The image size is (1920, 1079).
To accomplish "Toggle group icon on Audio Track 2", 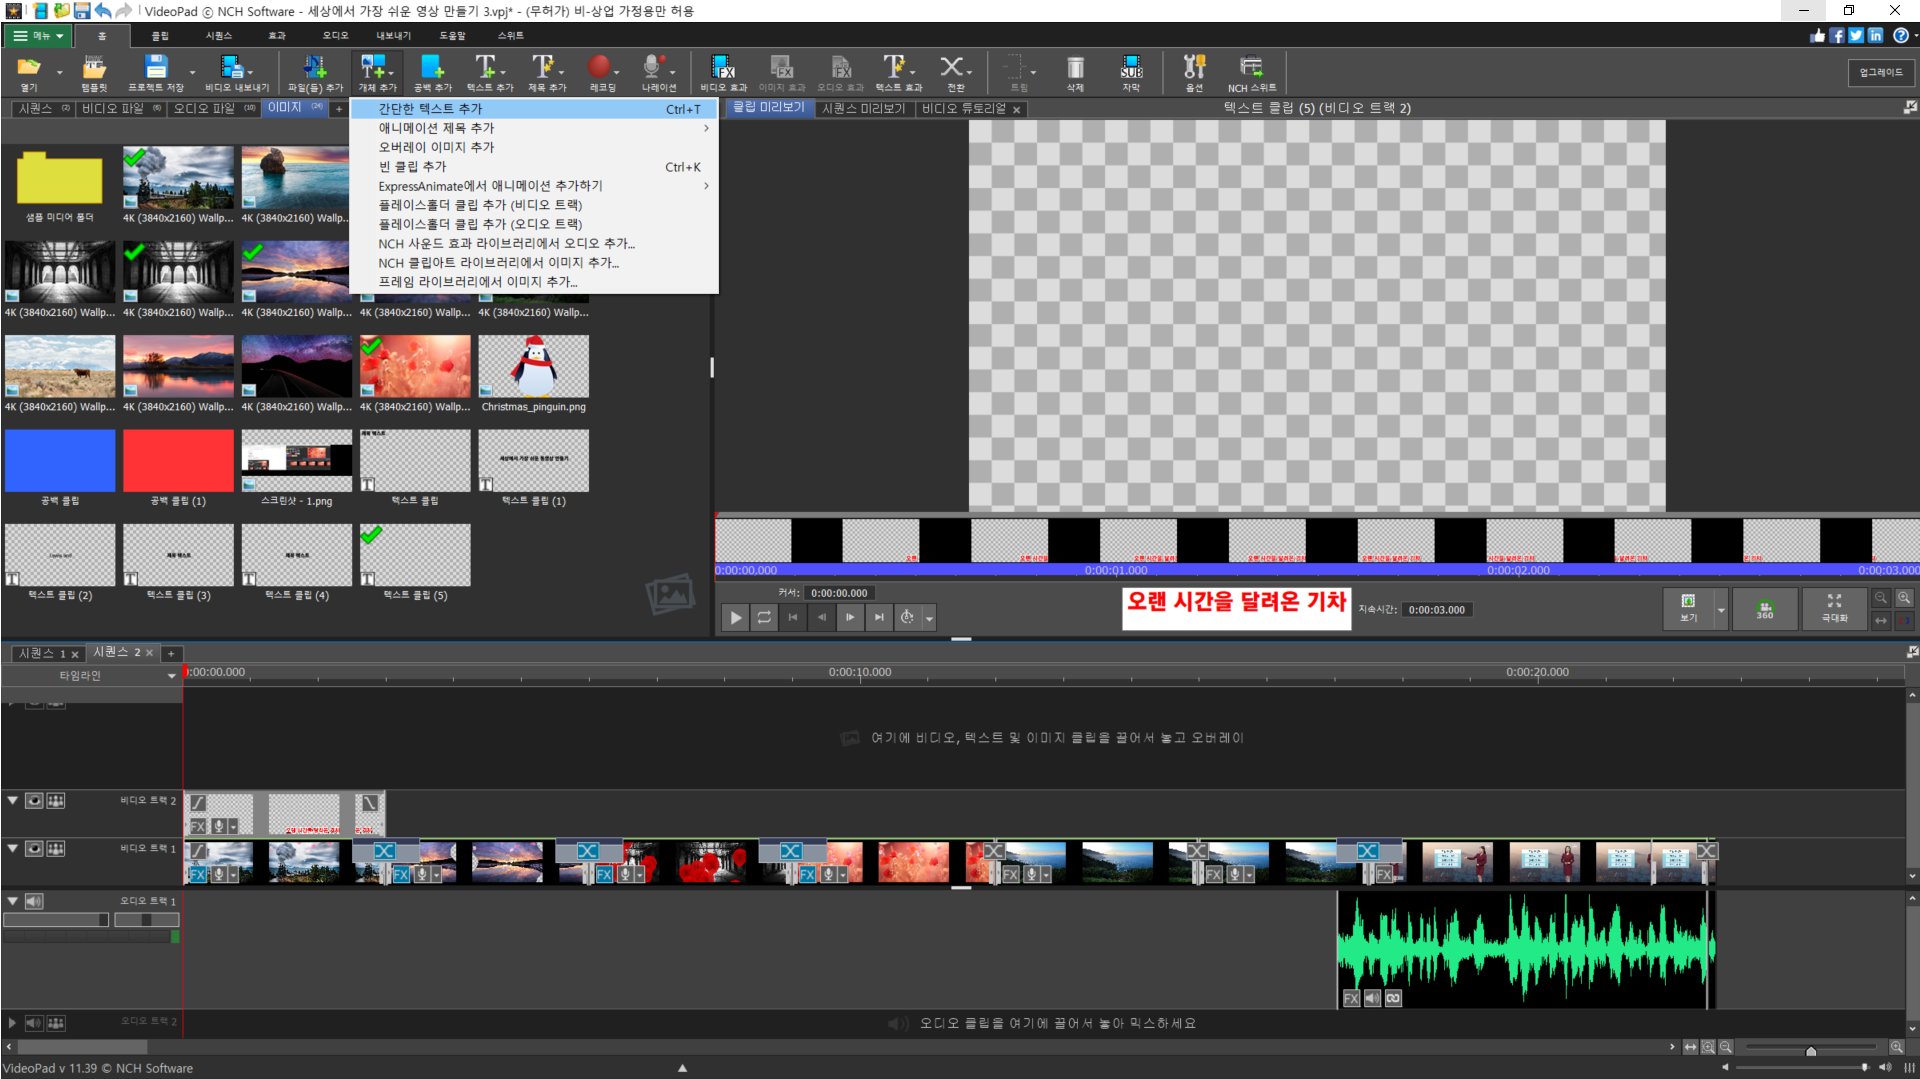I will pos(56,1023).
